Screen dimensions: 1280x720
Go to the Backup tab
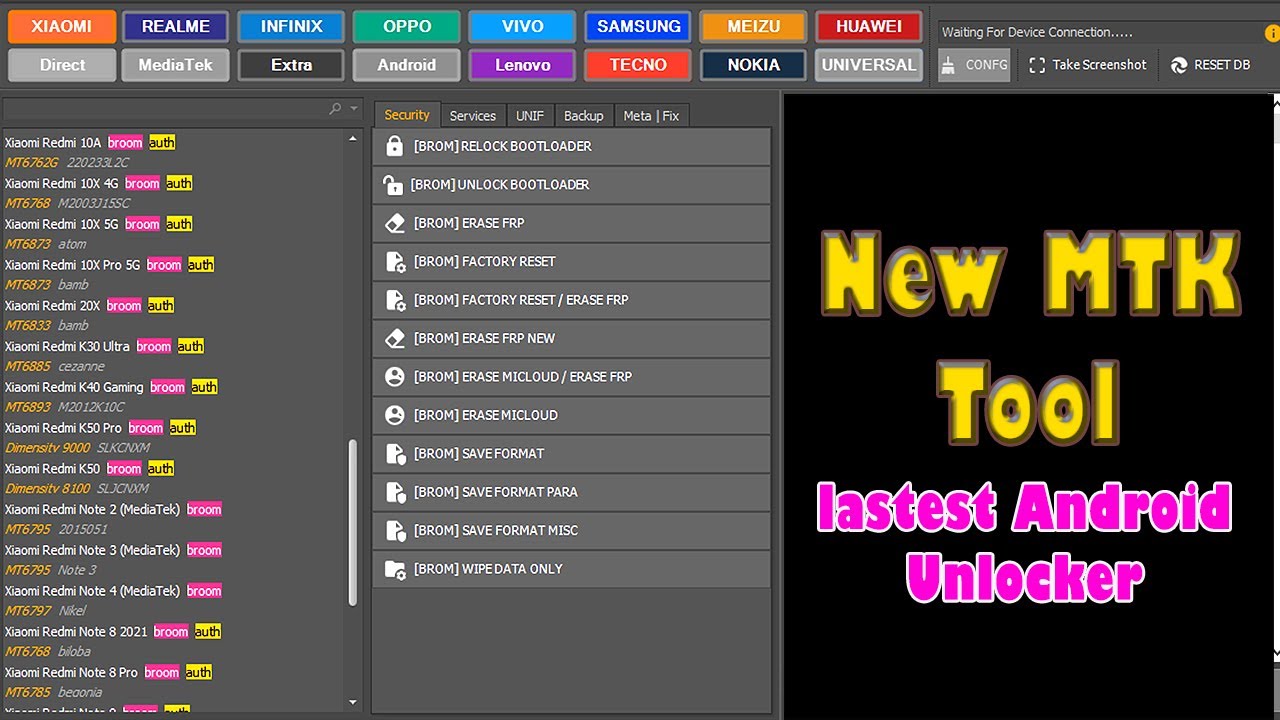click(584, 116)
